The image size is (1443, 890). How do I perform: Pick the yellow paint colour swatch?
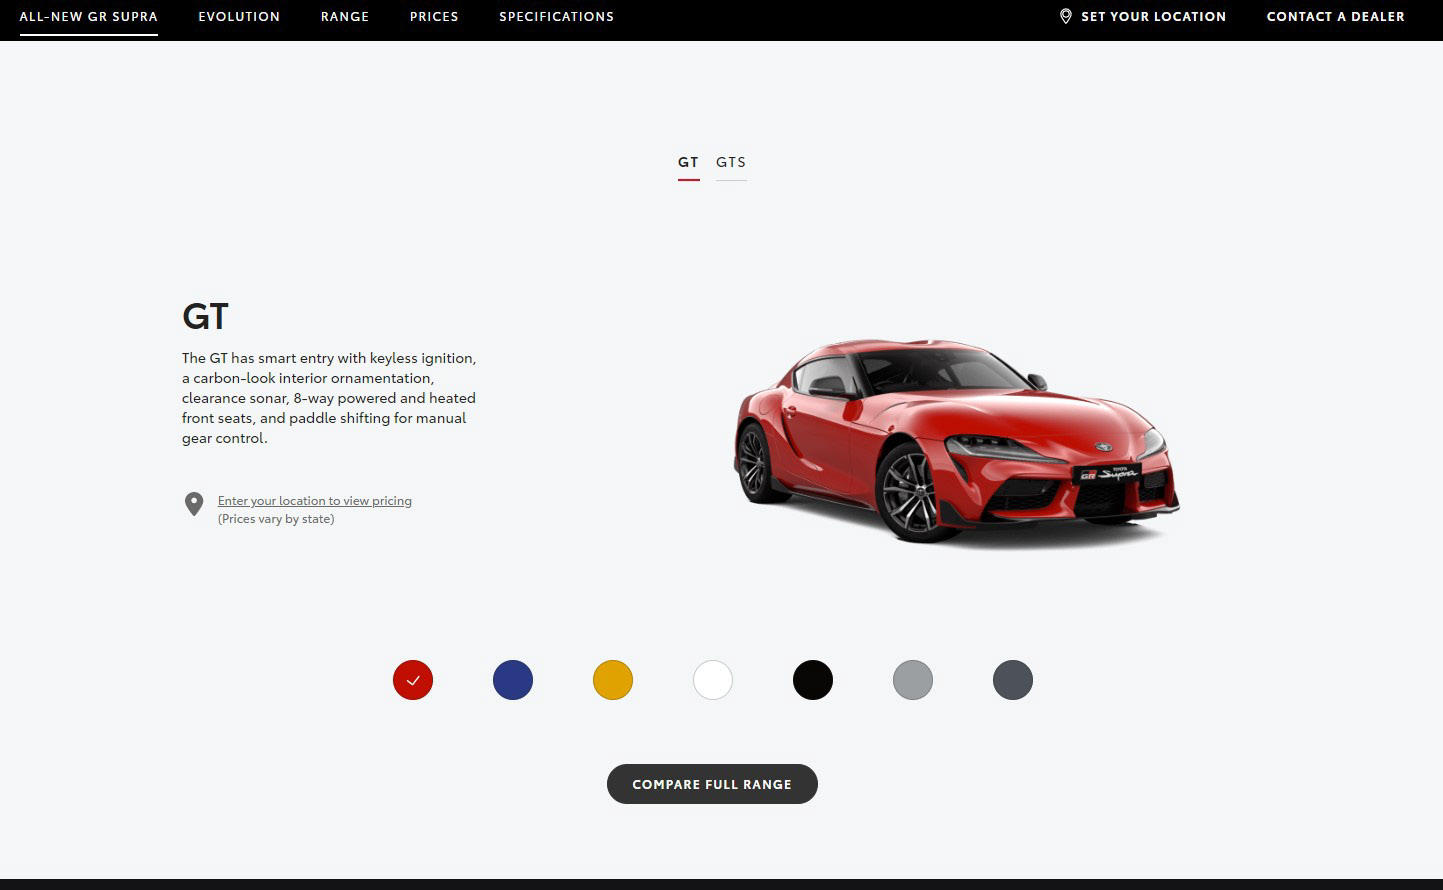pyautogui.click(x=613, y=680)
